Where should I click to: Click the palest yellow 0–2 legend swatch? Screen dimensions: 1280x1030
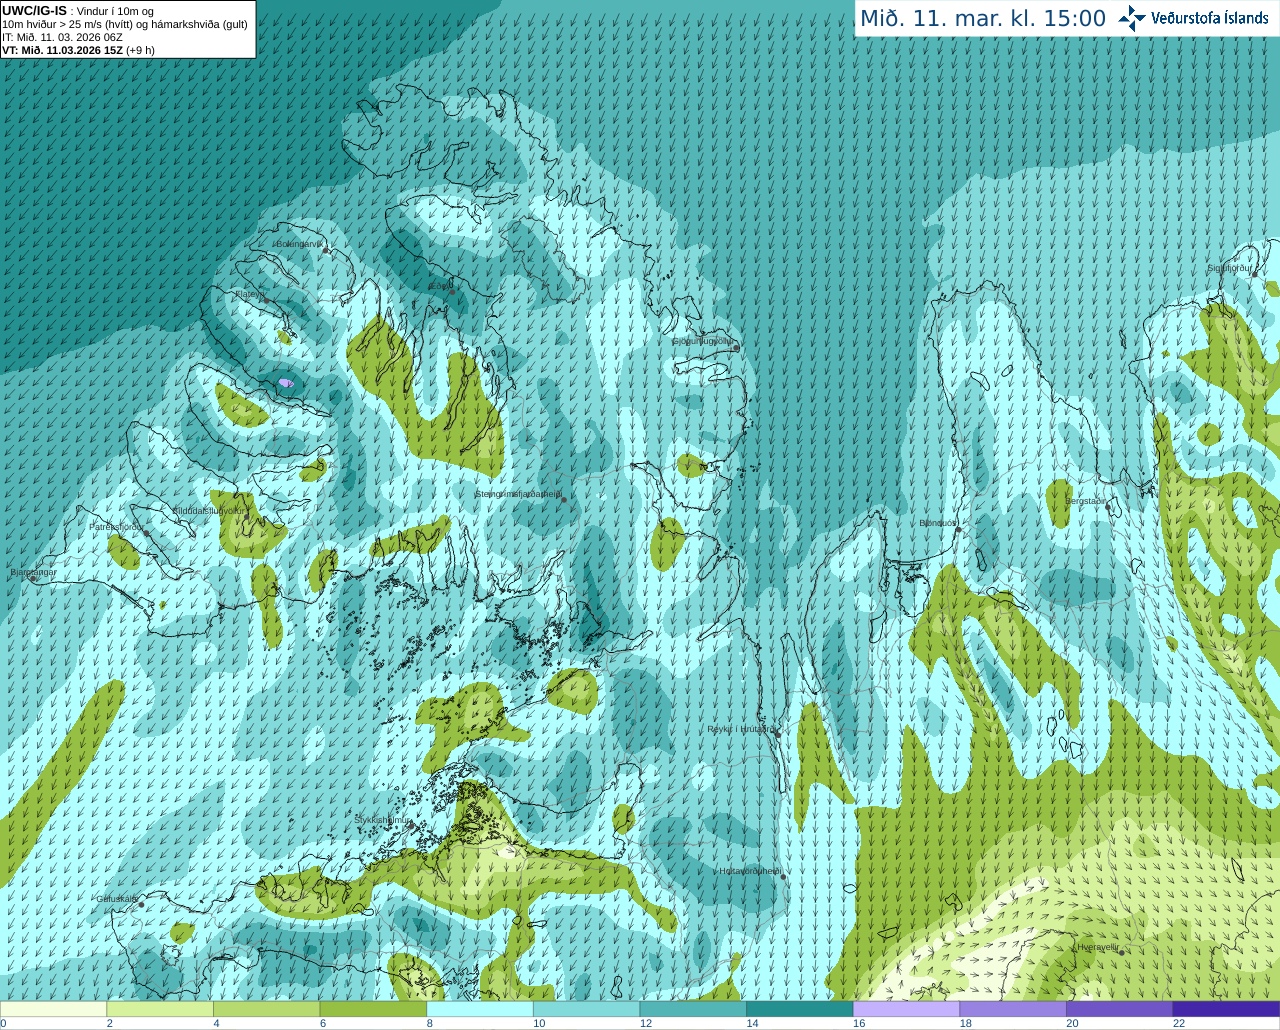click(x=53, y=1009)
